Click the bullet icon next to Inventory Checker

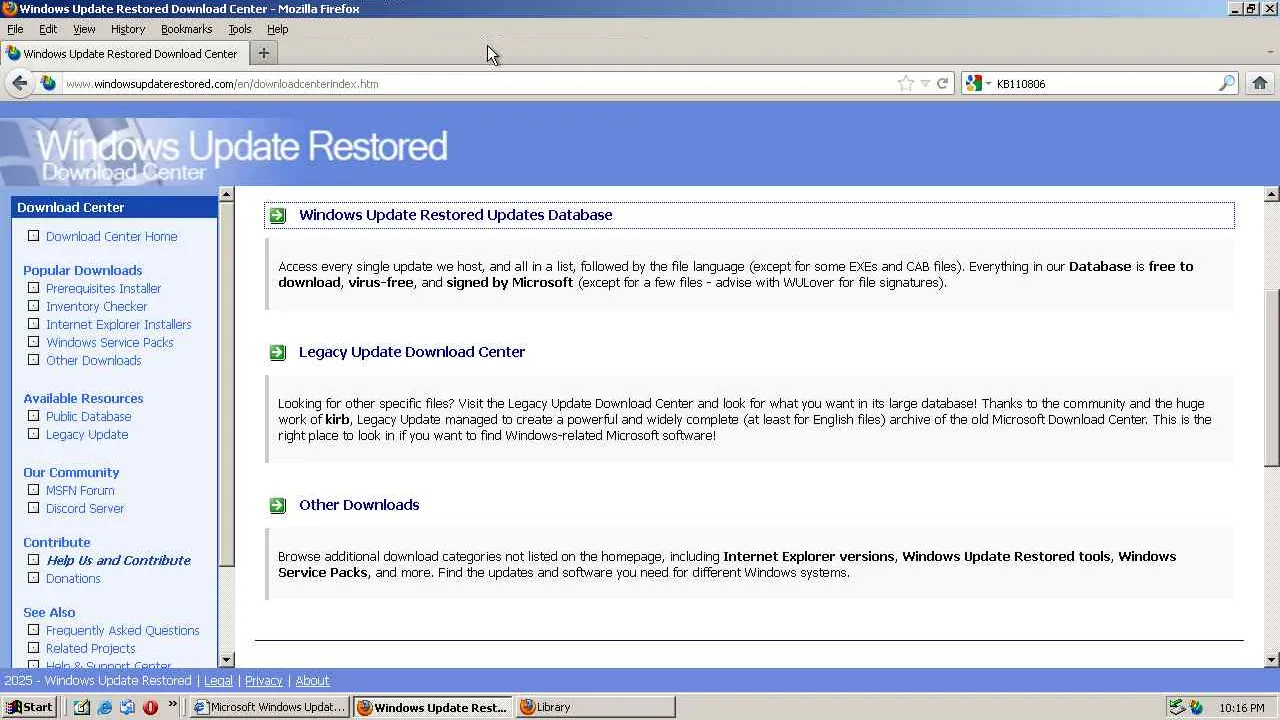click(34, 307)
